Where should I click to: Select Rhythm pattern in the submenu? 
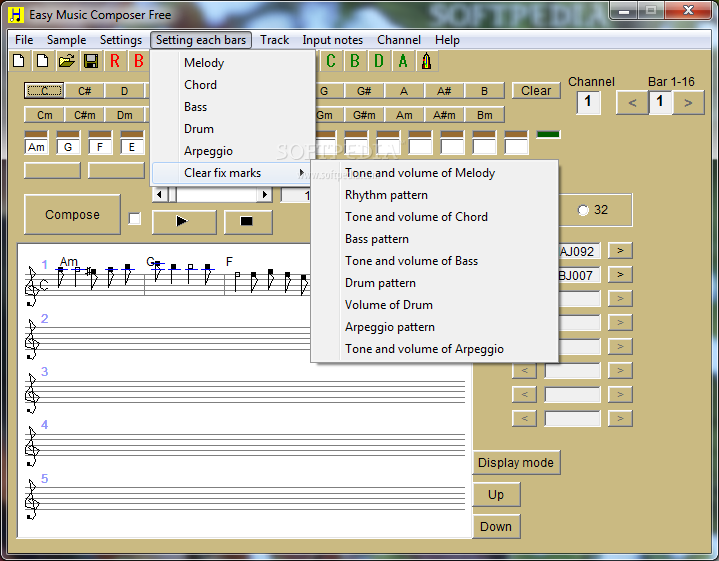tap(434, 195)
